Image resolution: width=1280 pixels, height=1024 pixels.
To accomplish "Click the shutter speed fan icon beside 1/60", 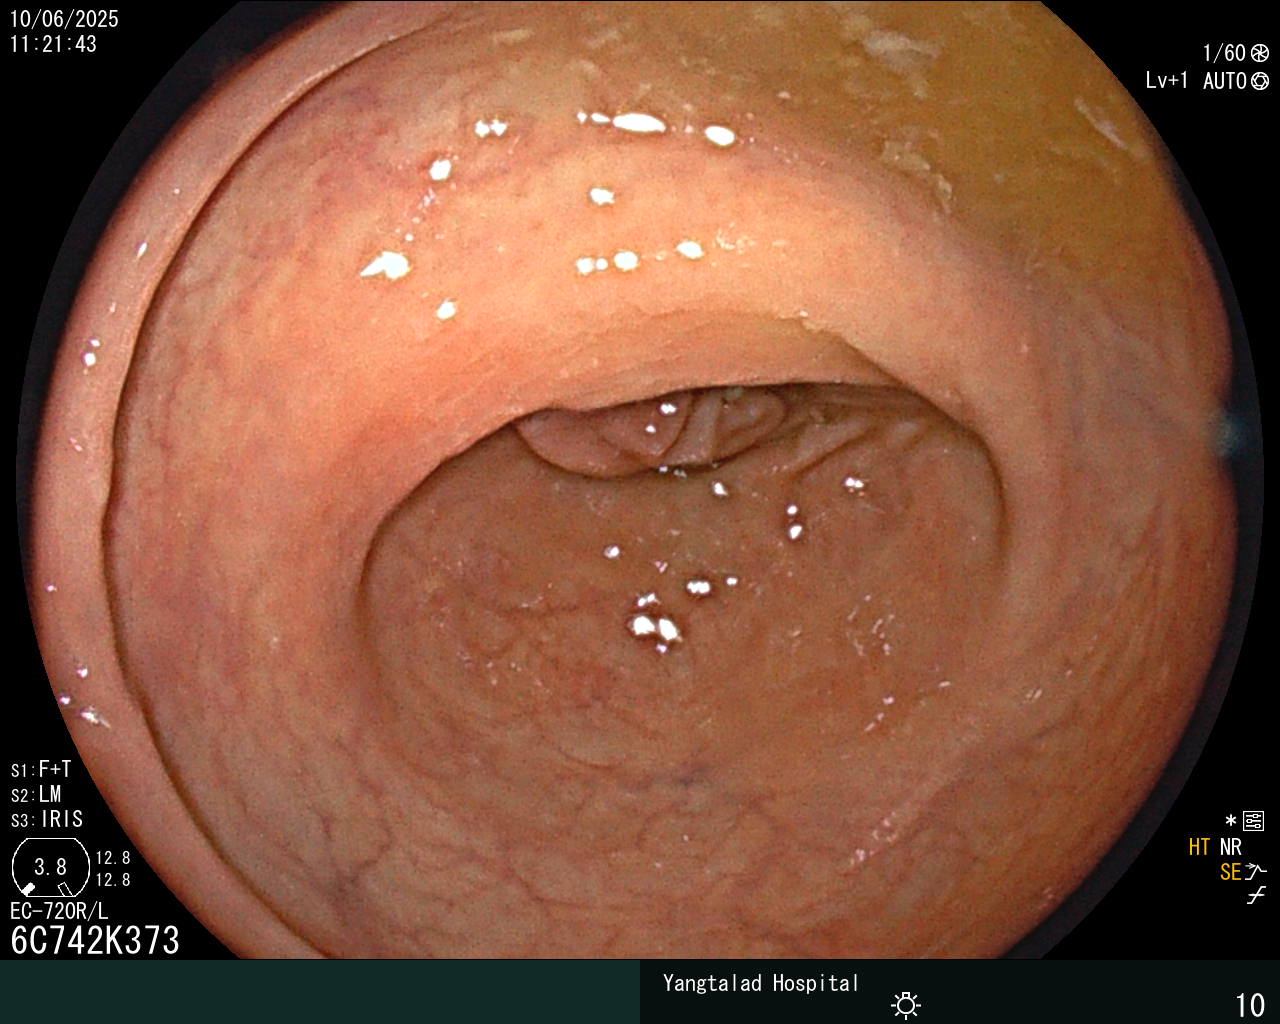I will click(x=1260, y=53).
